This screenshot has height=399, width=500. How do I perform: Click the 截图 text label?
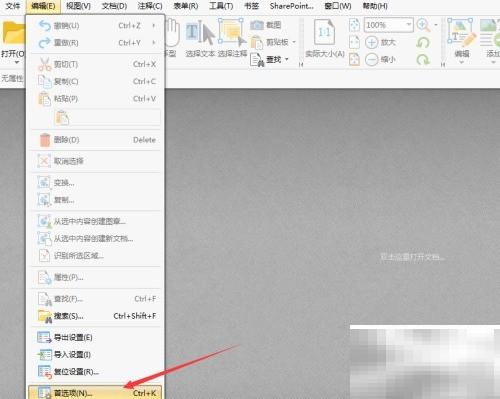[274, 25]
